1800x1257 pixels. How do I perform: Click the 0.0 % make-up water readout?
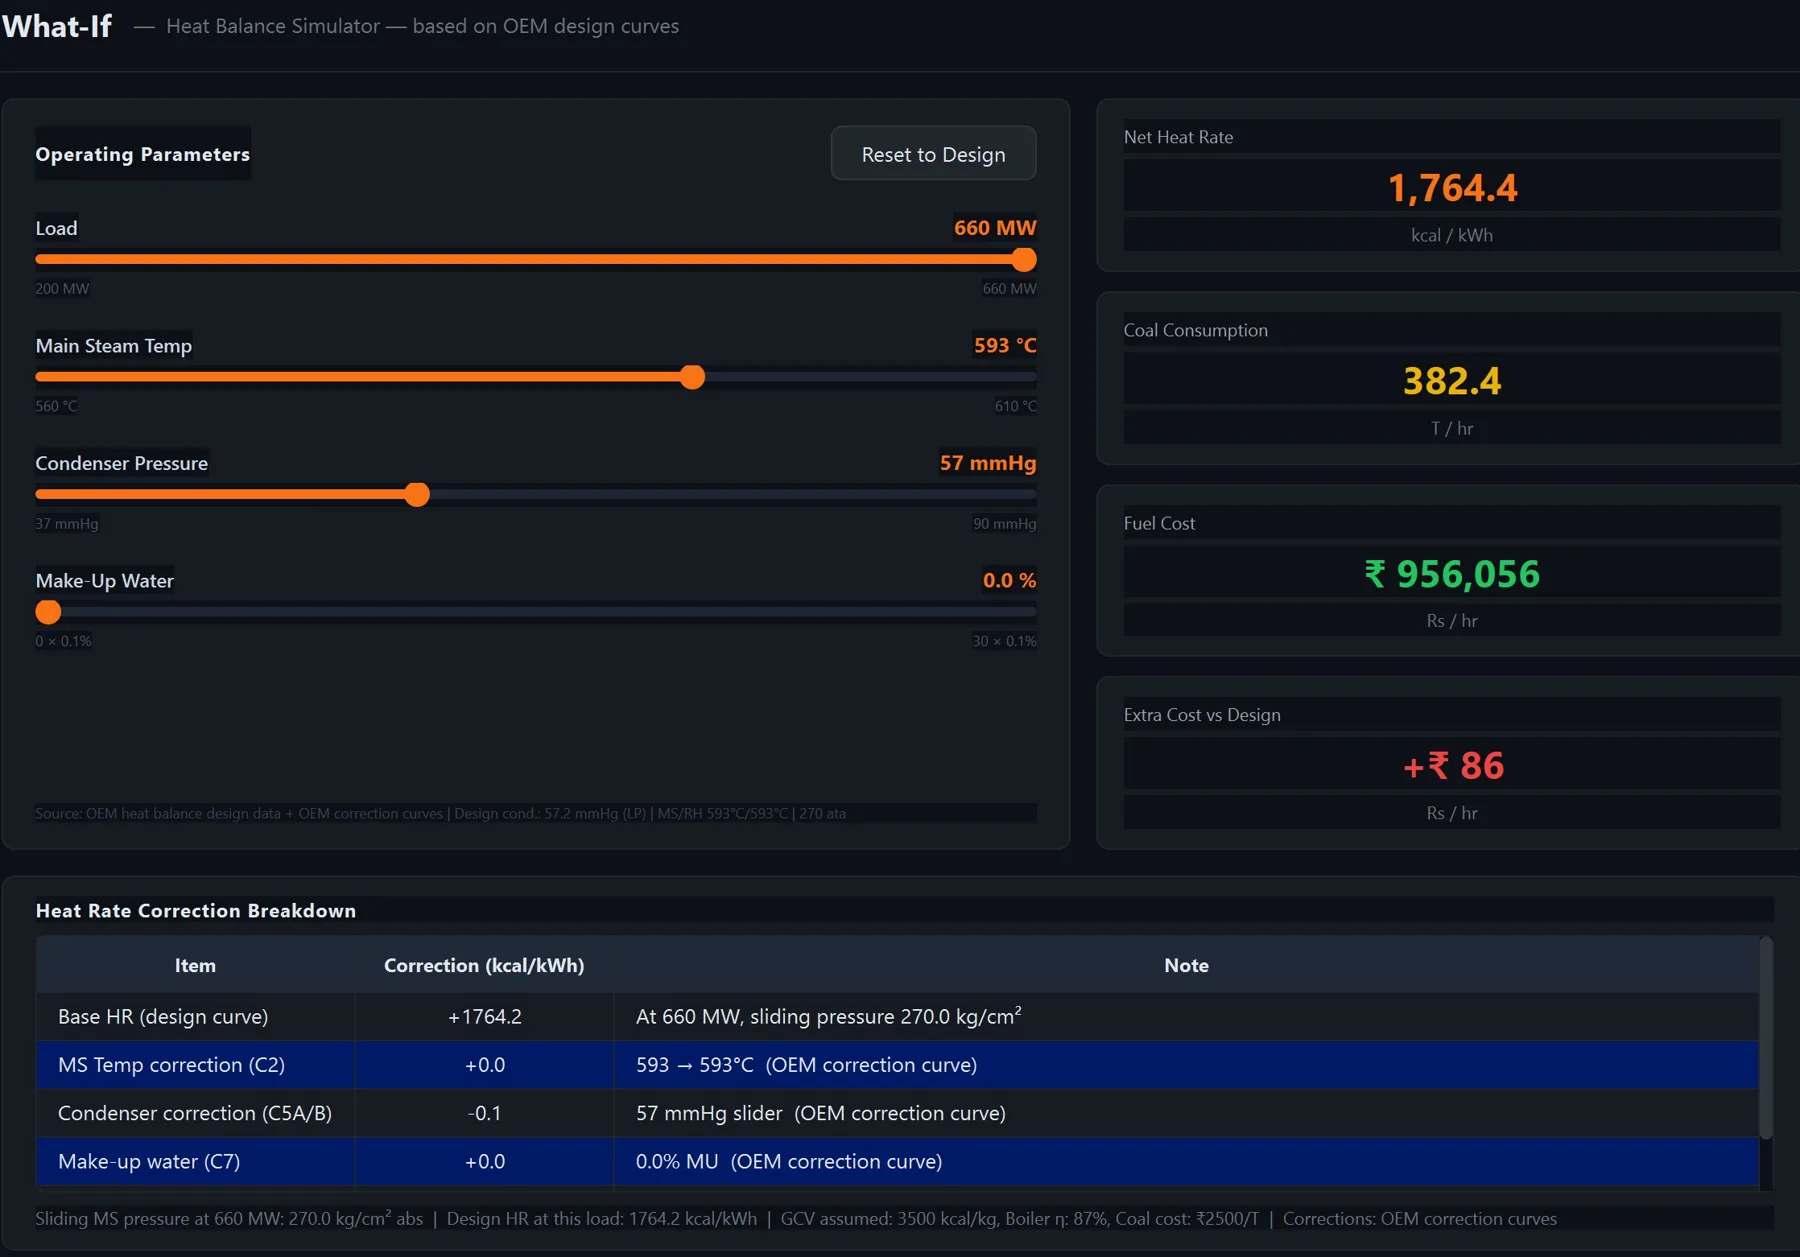click(1009, 580)
